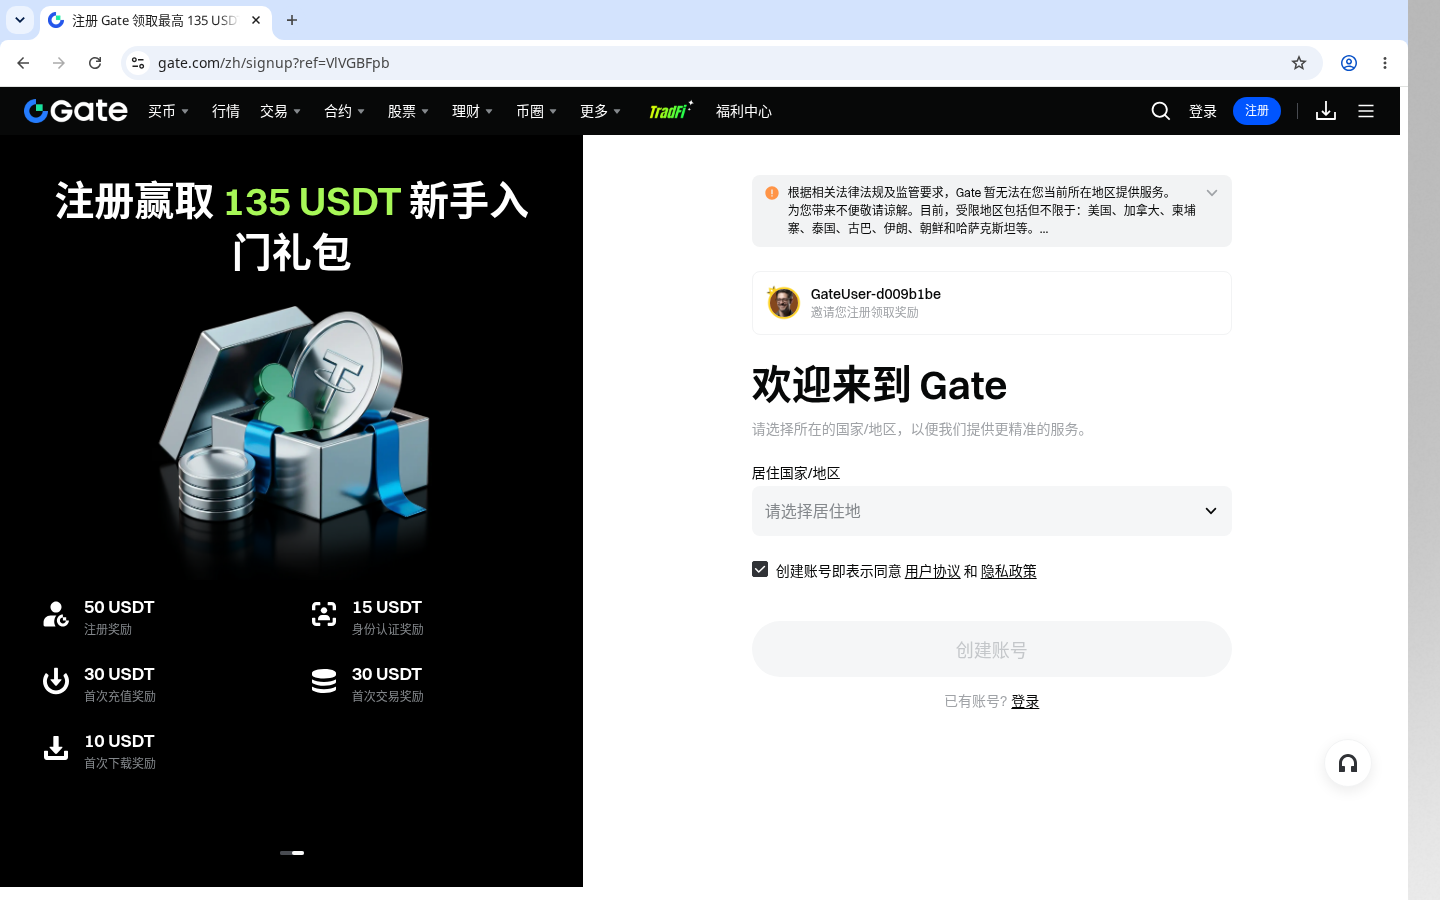
Task: View site information icon in address bar
Action: 138,63
